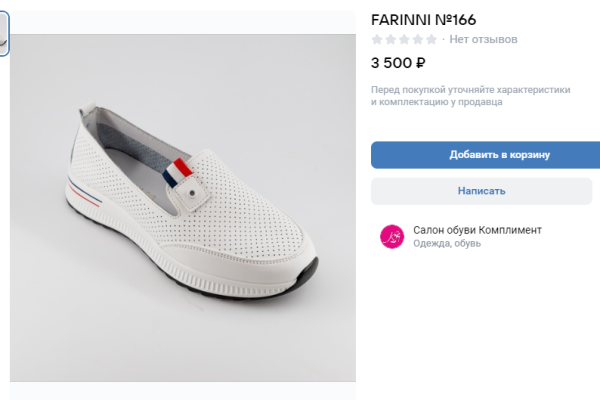
Task: Choose the fourth rating star
Action: tap(417, 39)
